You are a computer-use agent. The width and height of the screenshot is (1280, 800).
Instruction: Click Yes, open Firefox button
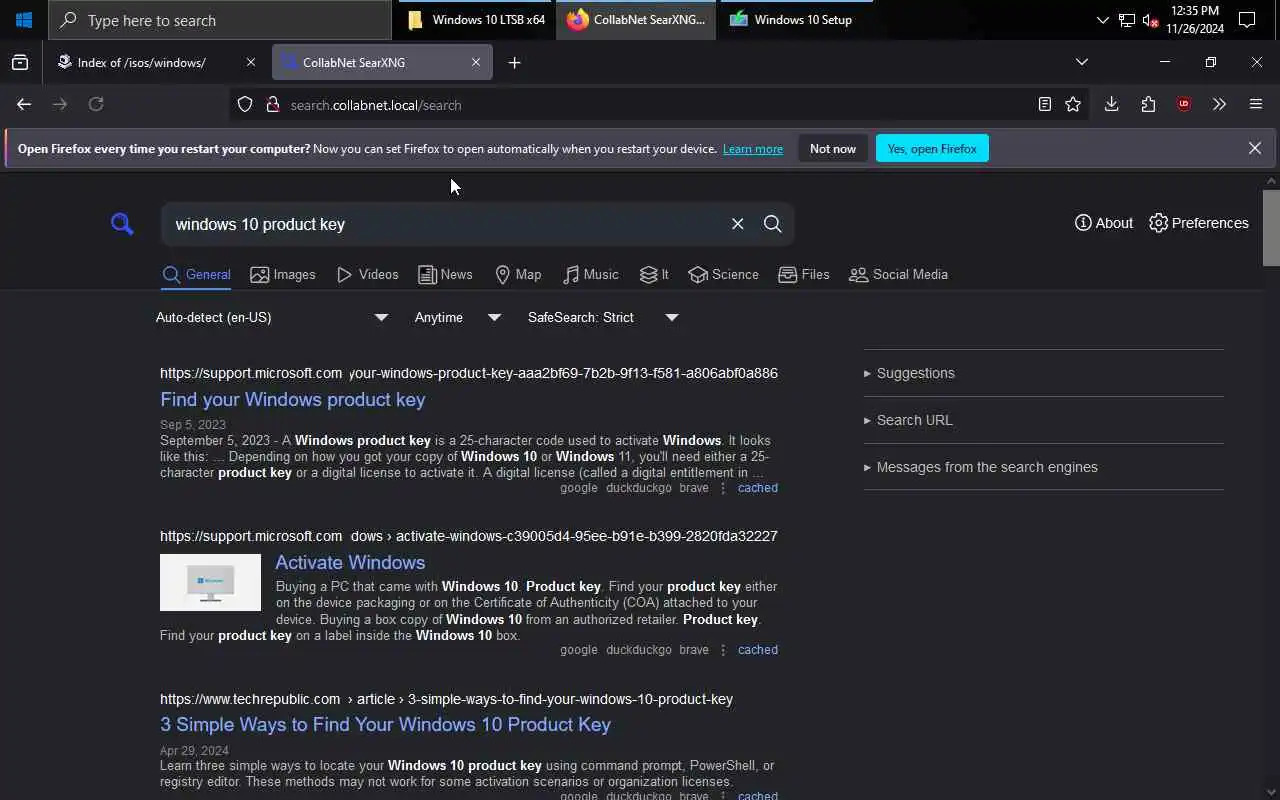[932, 148]
